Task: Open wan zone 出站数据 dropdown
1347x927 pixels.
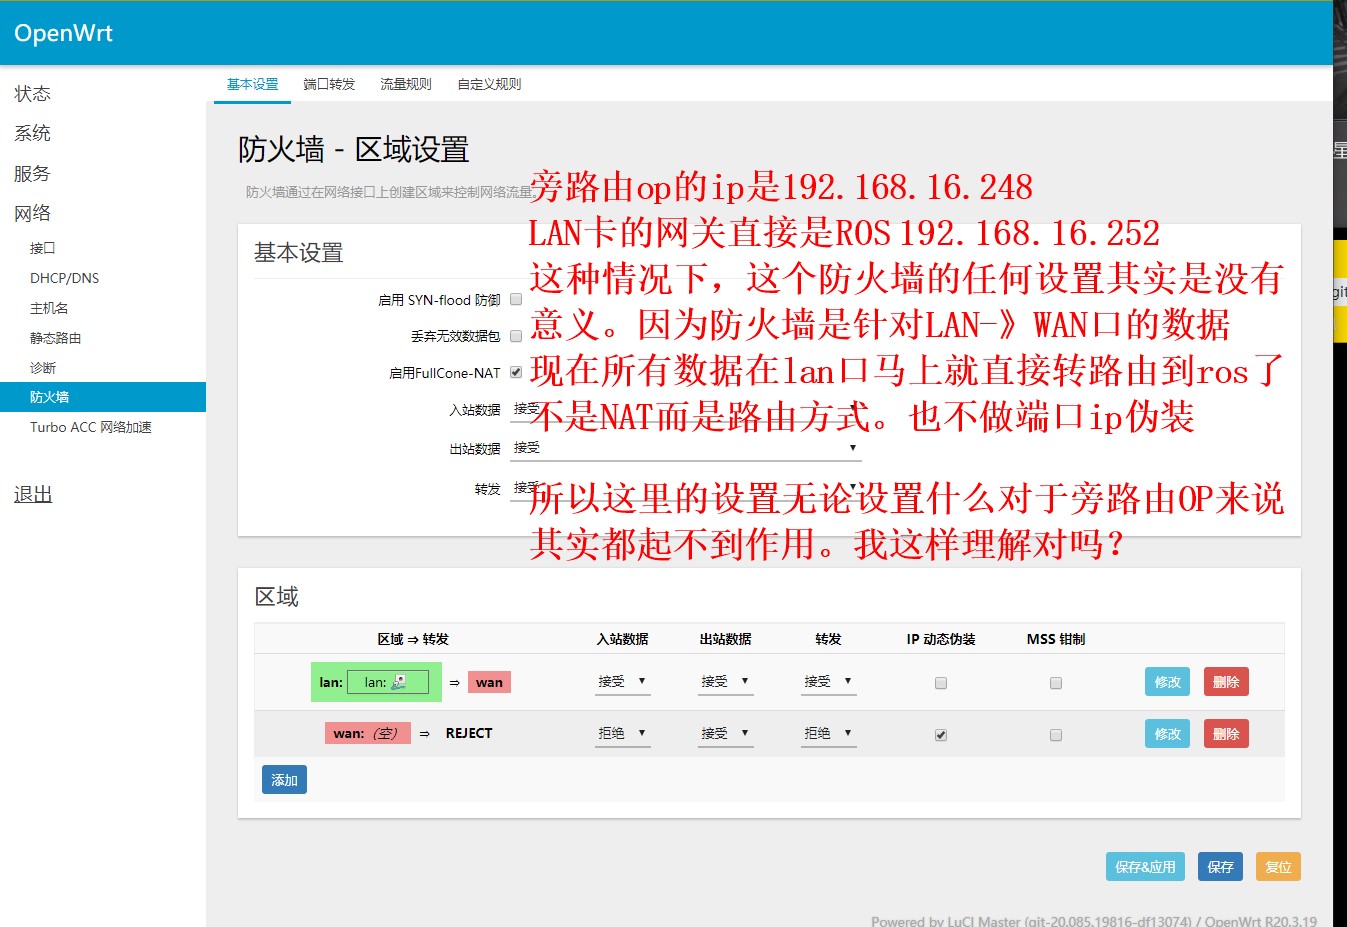Action: (x=725, y=733)
